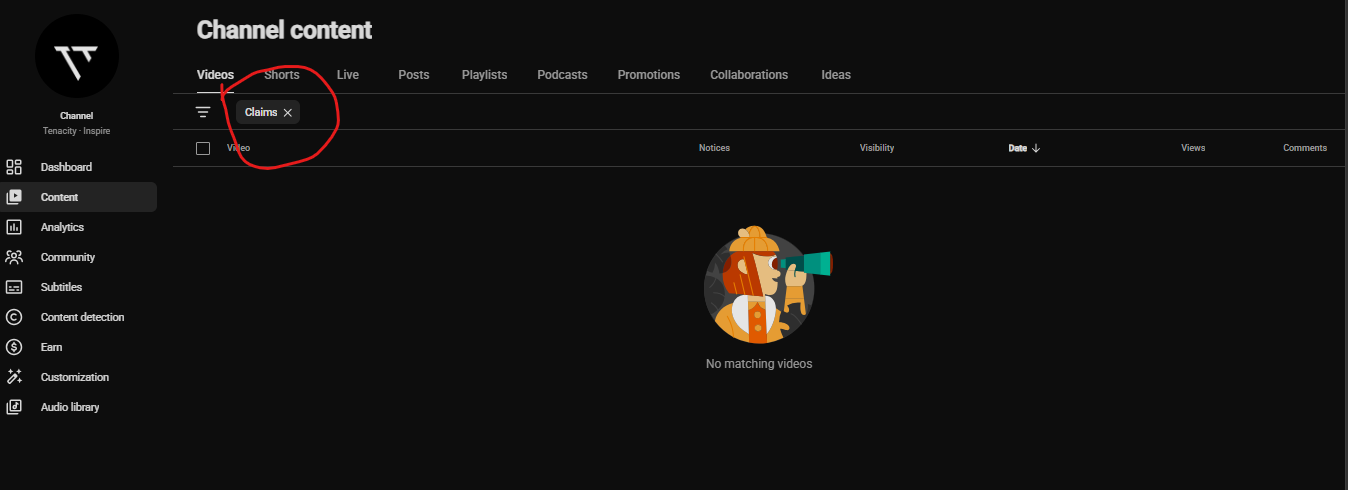The height and width of the screenshot is (490, 1348).
Task: Remove the Claims filter chip
Action: (x=288, y=113)
